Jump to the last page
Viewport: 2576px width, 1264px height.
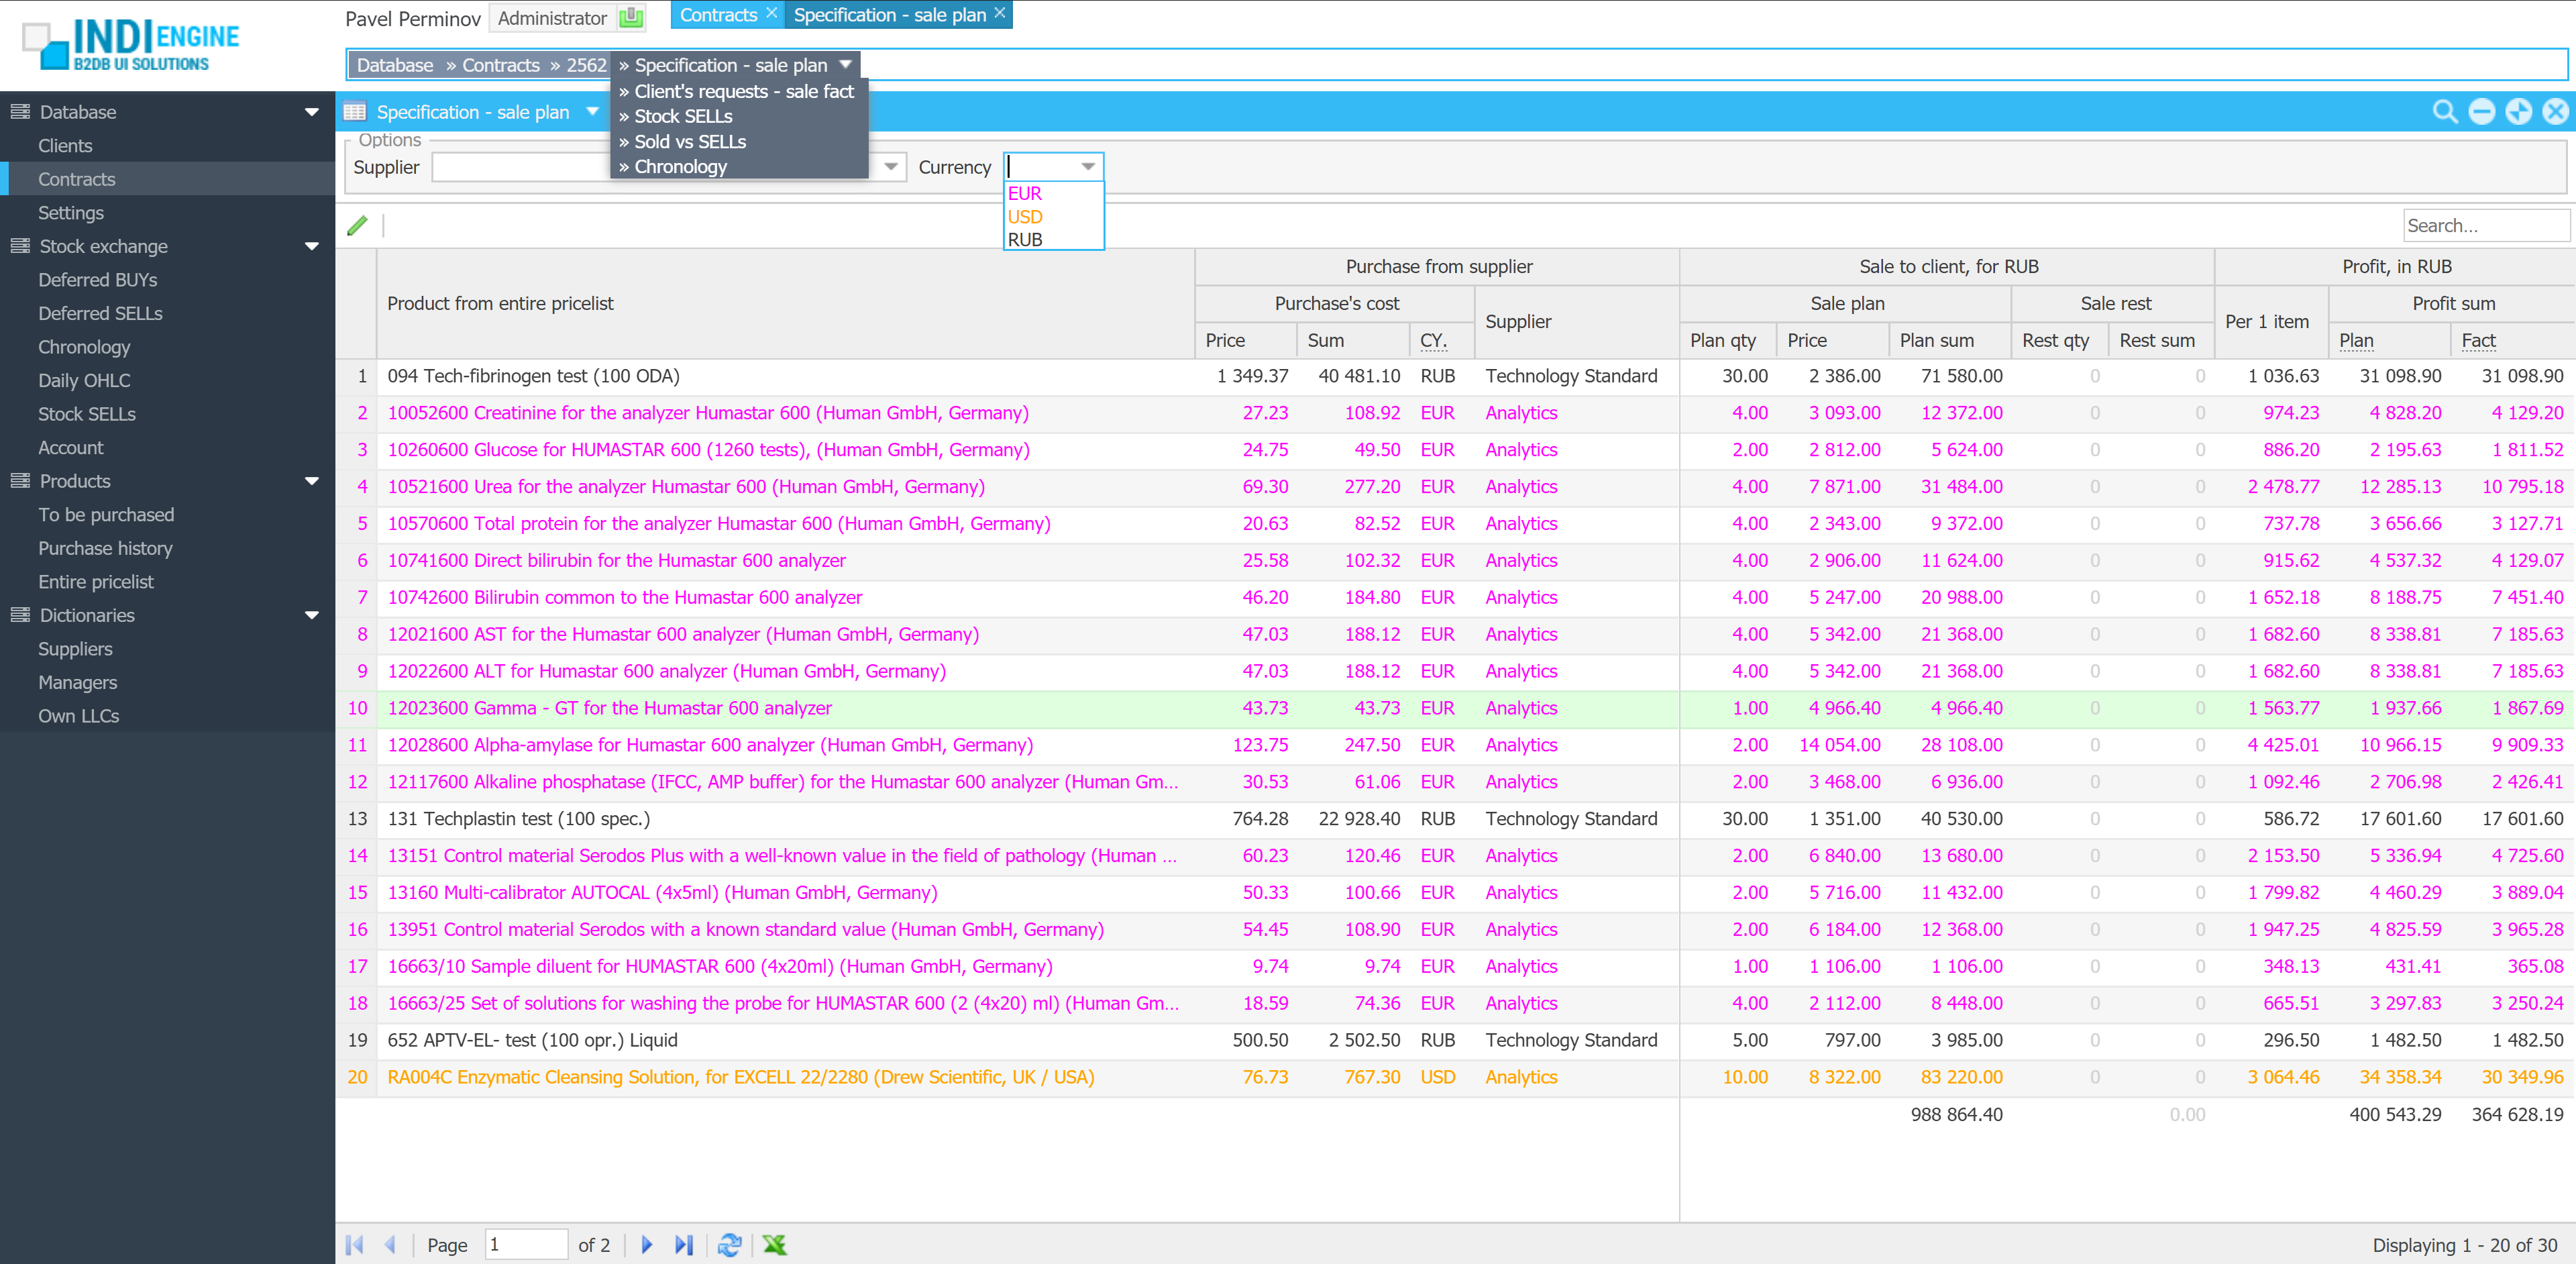click(684, 1244)
